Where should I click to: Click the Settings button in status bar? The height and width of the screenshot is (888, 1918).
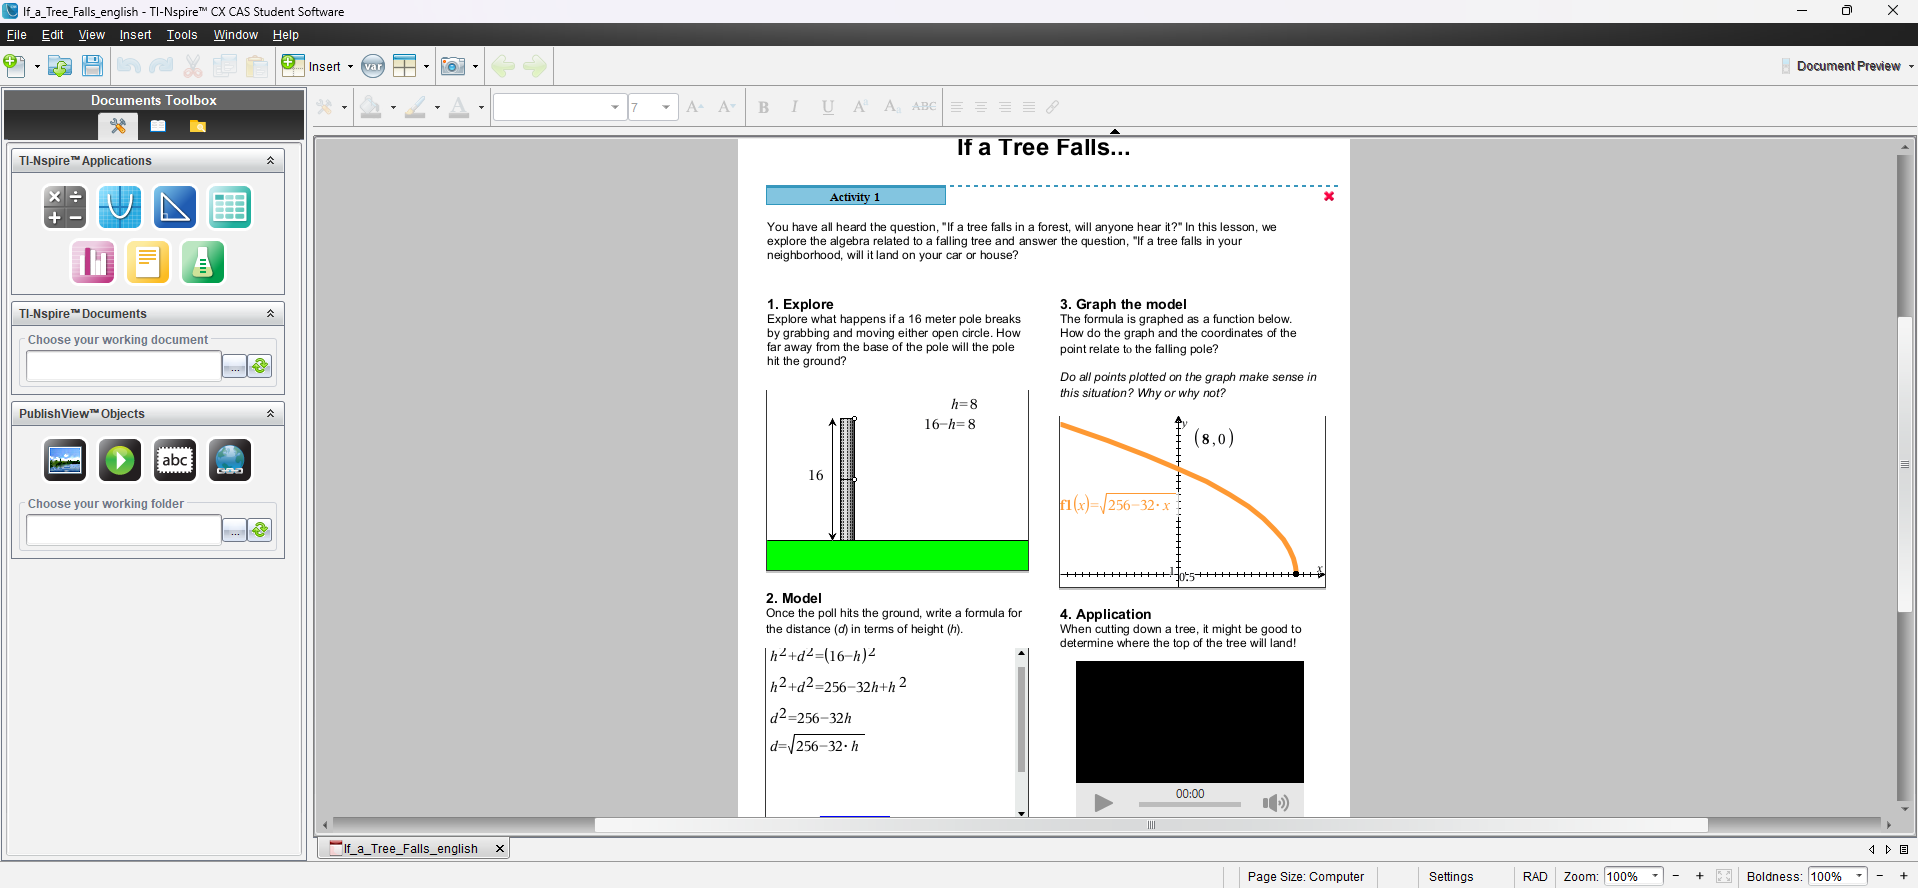(x=1450, y=876)
